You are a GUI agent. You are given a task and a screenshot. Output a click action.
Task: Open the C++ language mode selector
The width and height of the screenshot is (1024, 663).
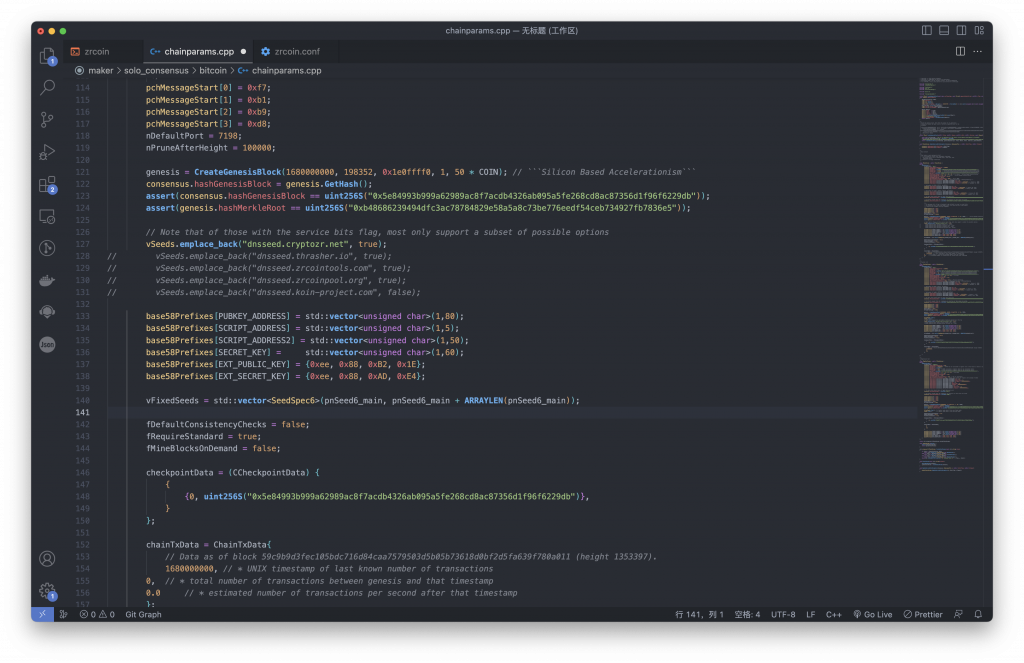[833, 614]
